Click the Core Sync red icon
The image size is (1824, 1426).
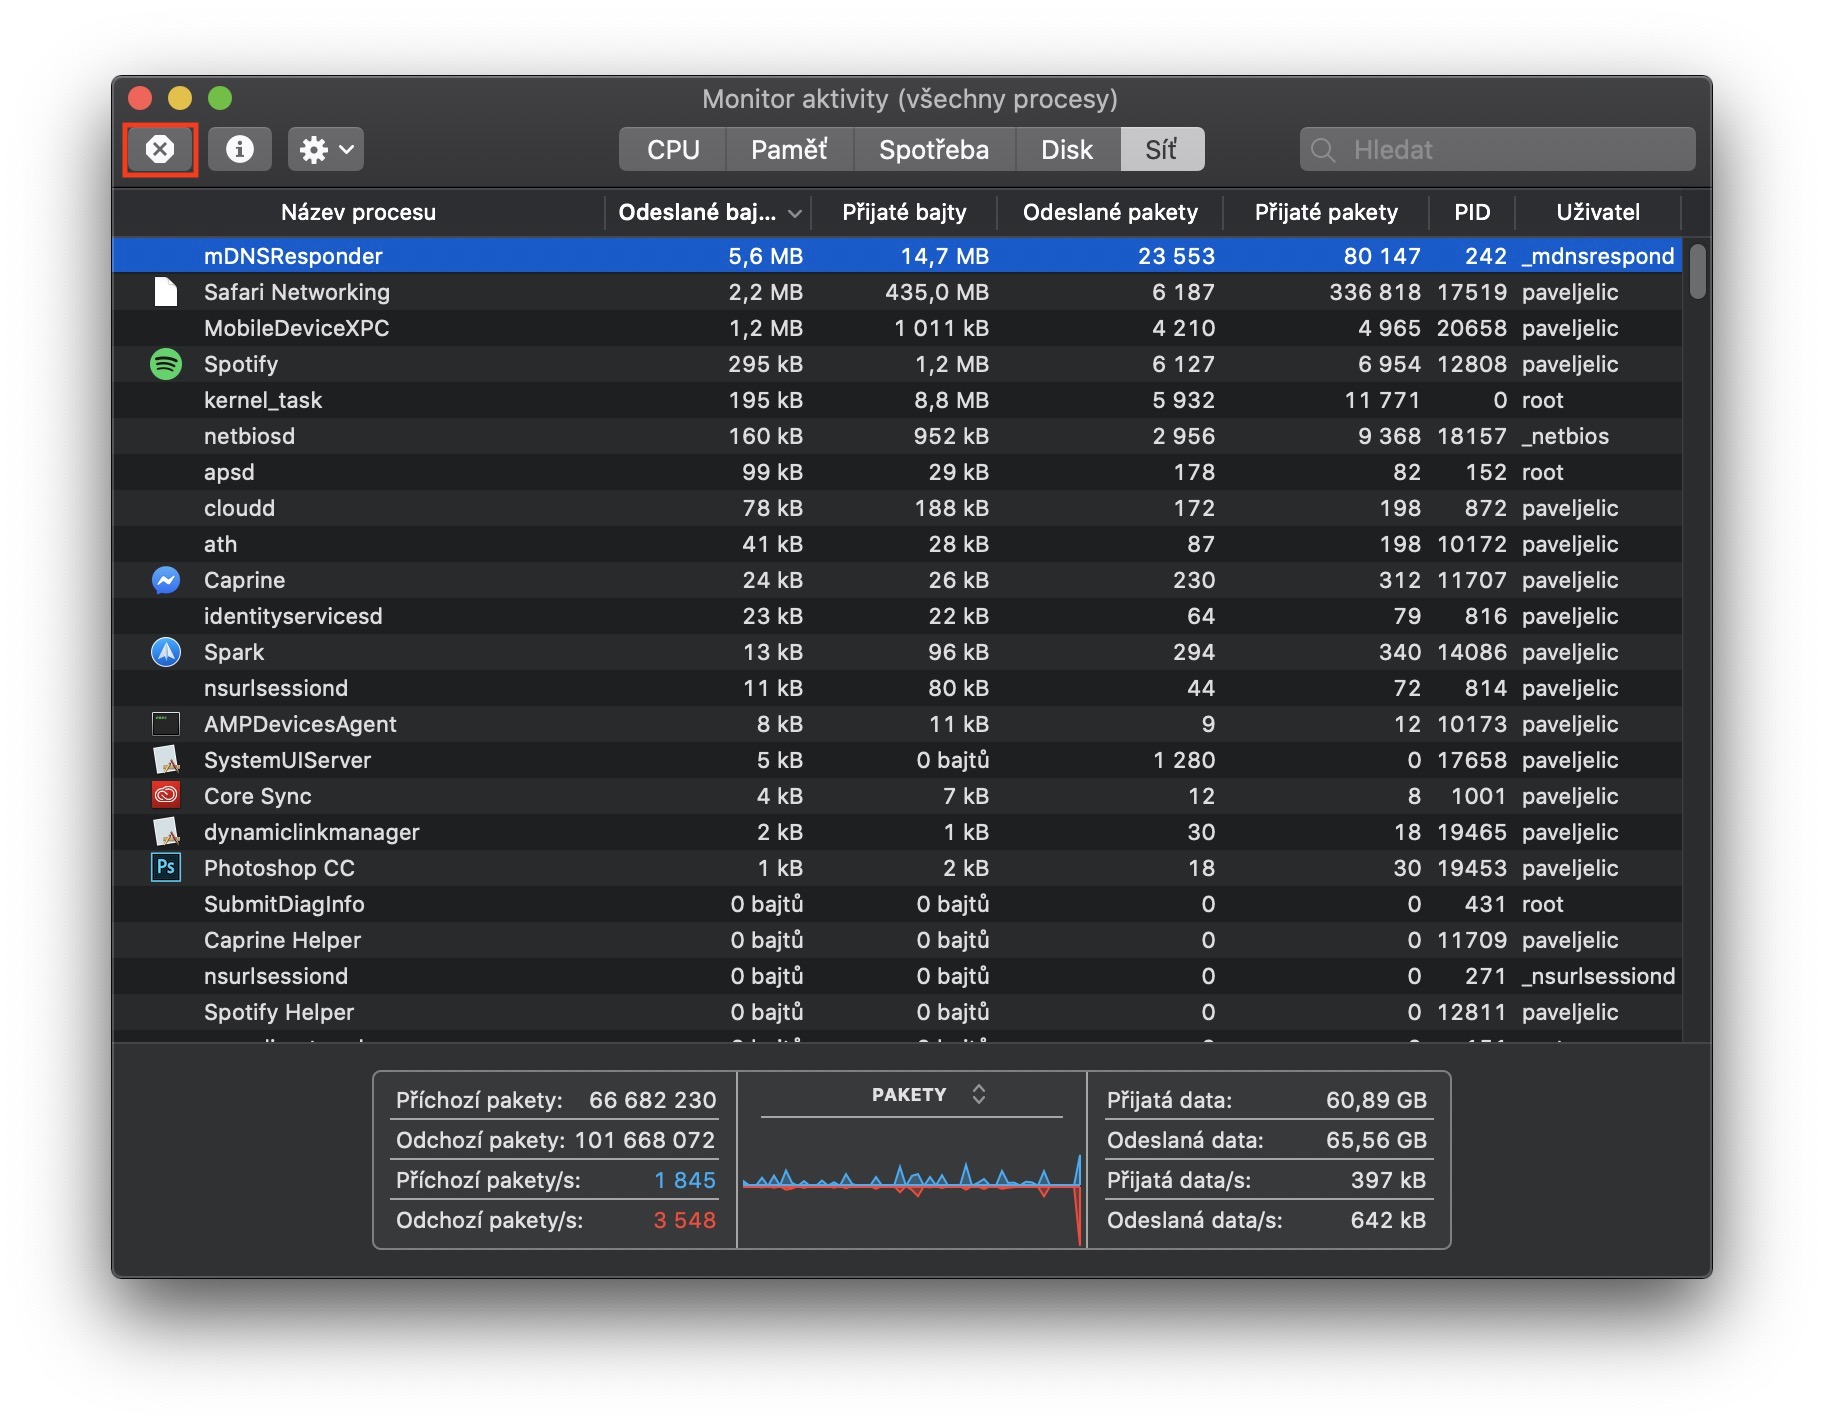166,796
